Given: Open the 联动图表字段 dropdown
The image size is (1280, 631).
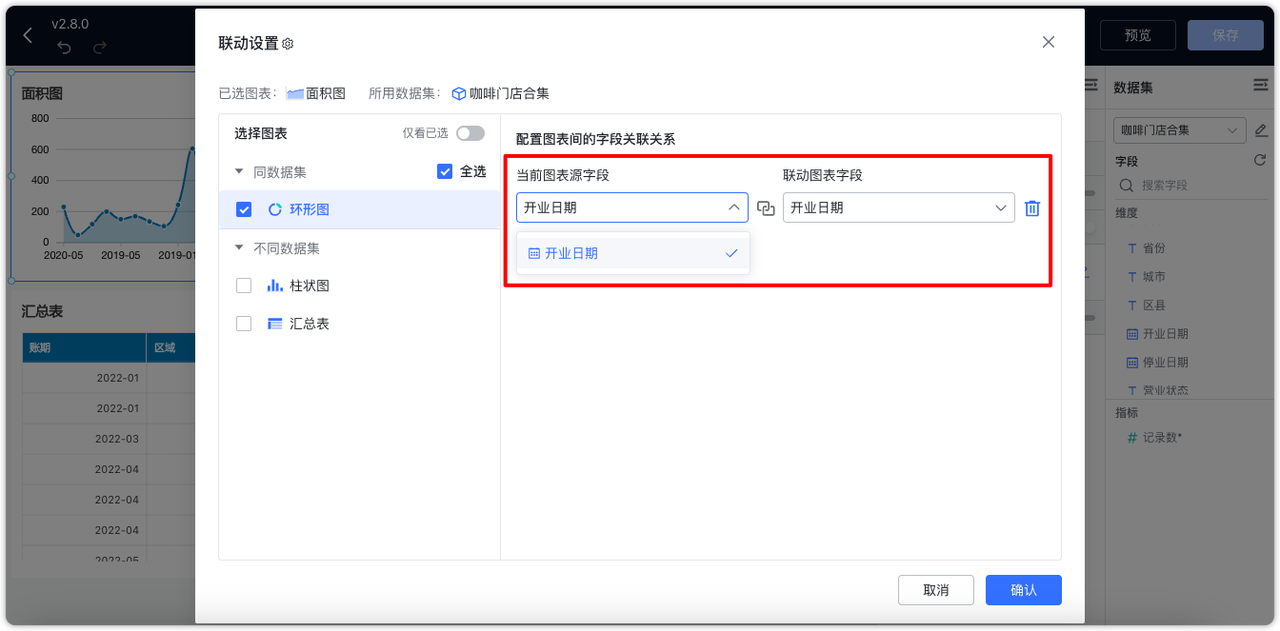Looking at the screenshot, I should 897,208.
